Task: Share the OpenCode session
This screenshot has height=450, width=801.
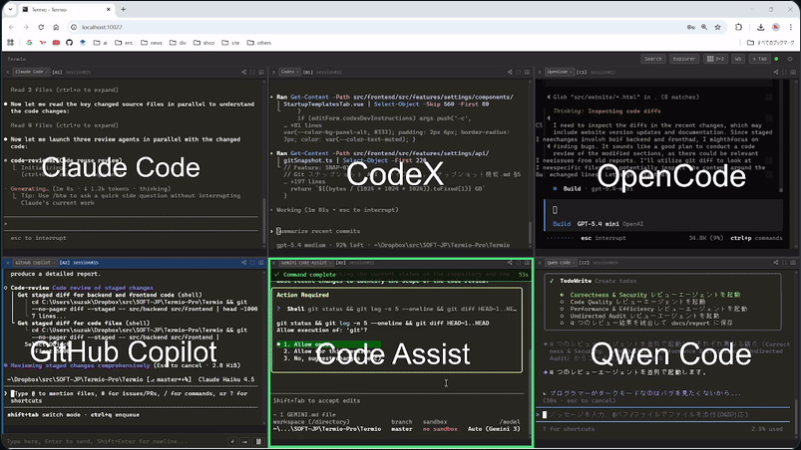Action: [776, 72]
